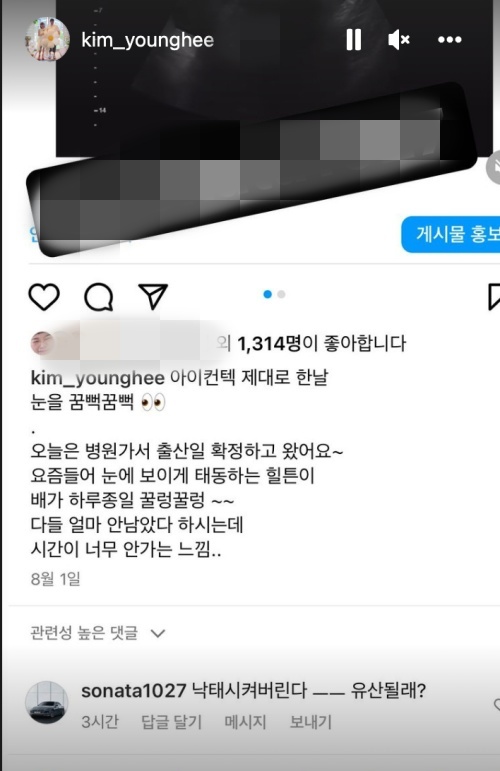Open kim_younghee profile picture
500x771 pixels.
coord(48,39)
